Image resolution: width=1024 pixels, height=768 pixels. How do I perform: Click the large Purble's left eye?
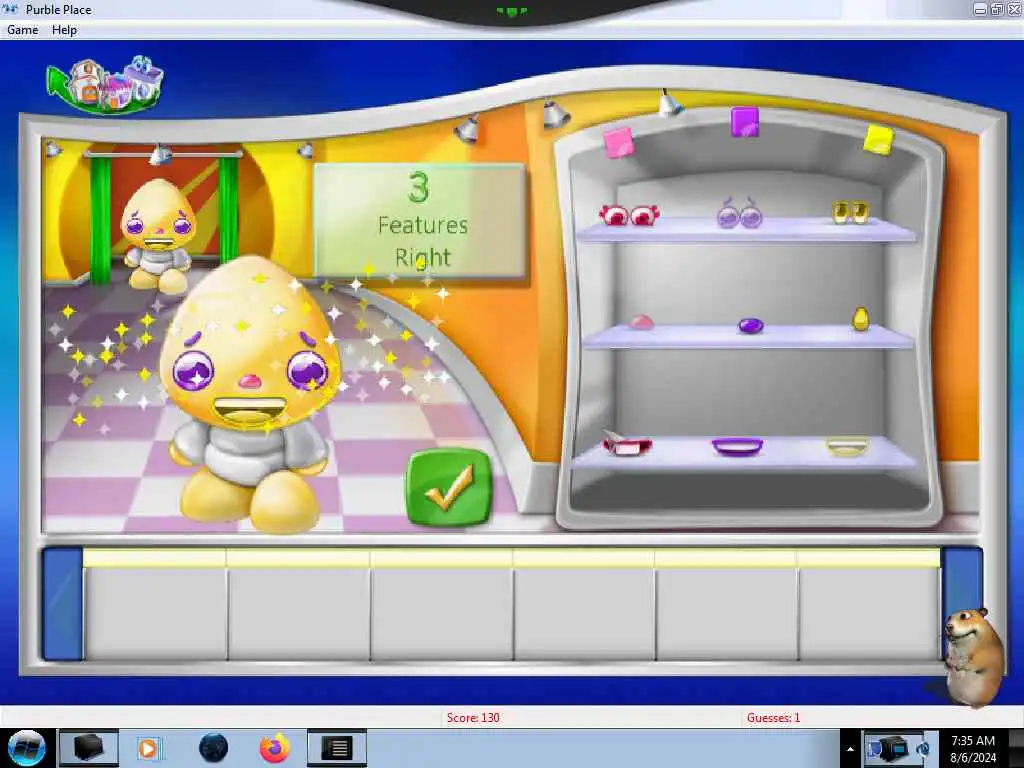tap(193, 370)
